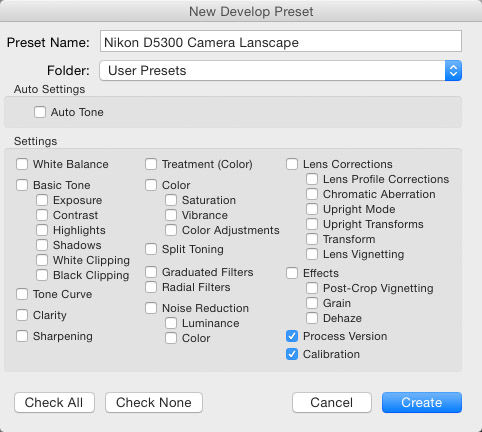Image resolution: width=482 pixels, height=432 pixels.
Task: Click the Preset Name text field
Action: (x=281, y=41)
